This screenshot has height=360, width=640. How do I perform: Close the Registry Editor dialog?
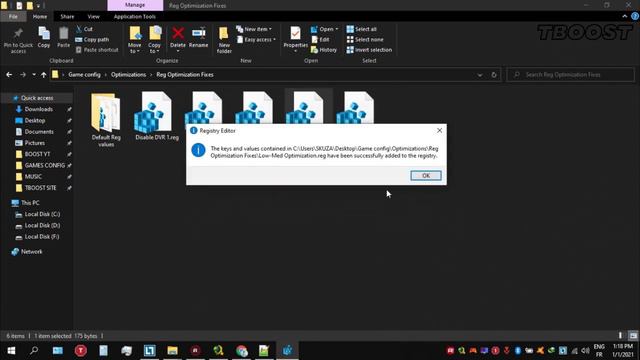coord(439,131)
